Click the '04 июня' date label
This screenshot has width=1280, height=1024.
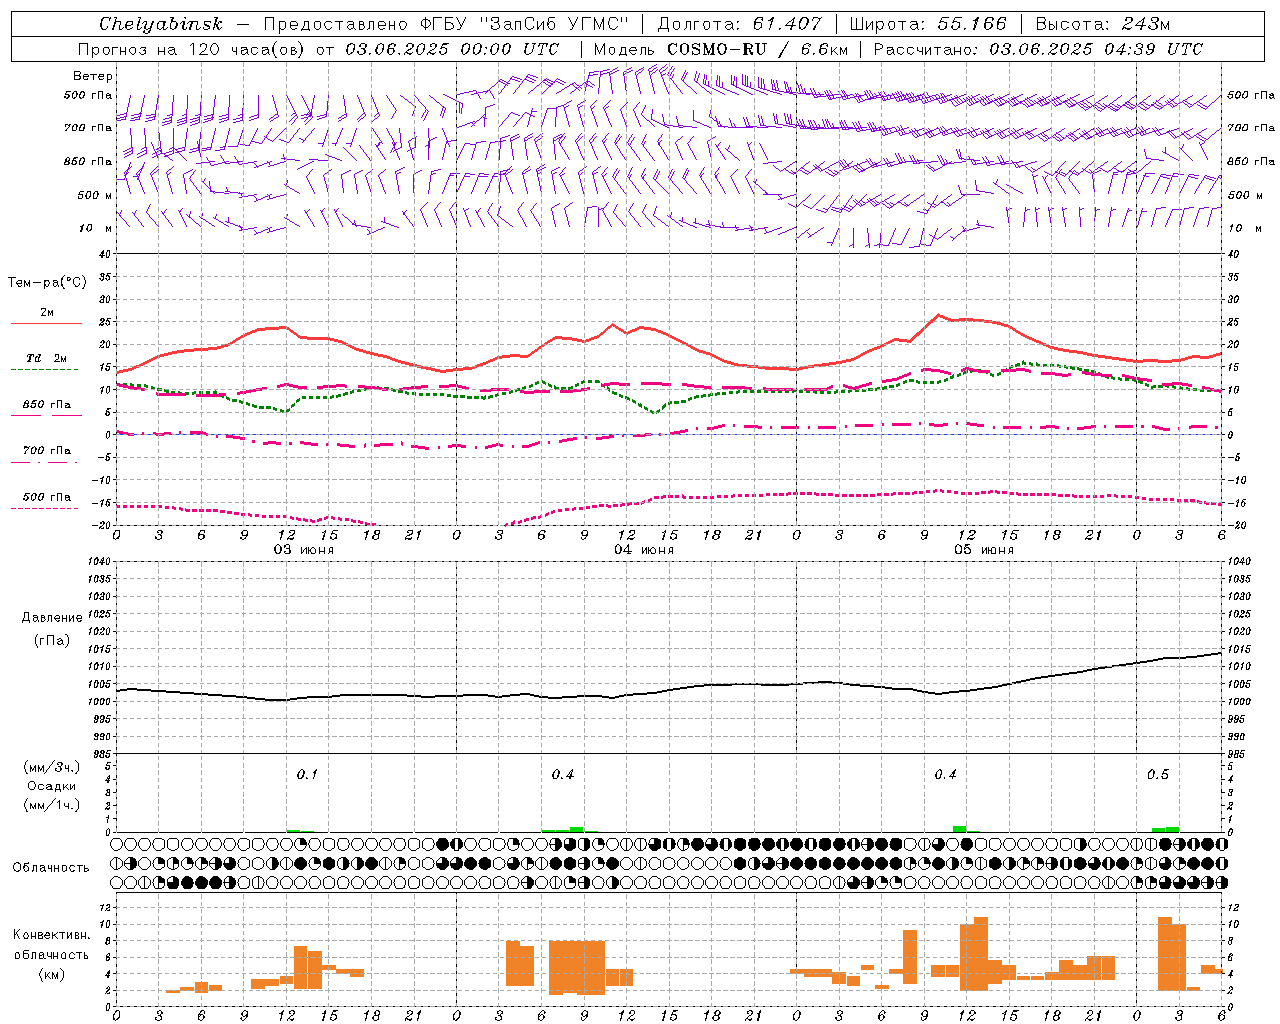pyautogui.click(x=644, y=550)
